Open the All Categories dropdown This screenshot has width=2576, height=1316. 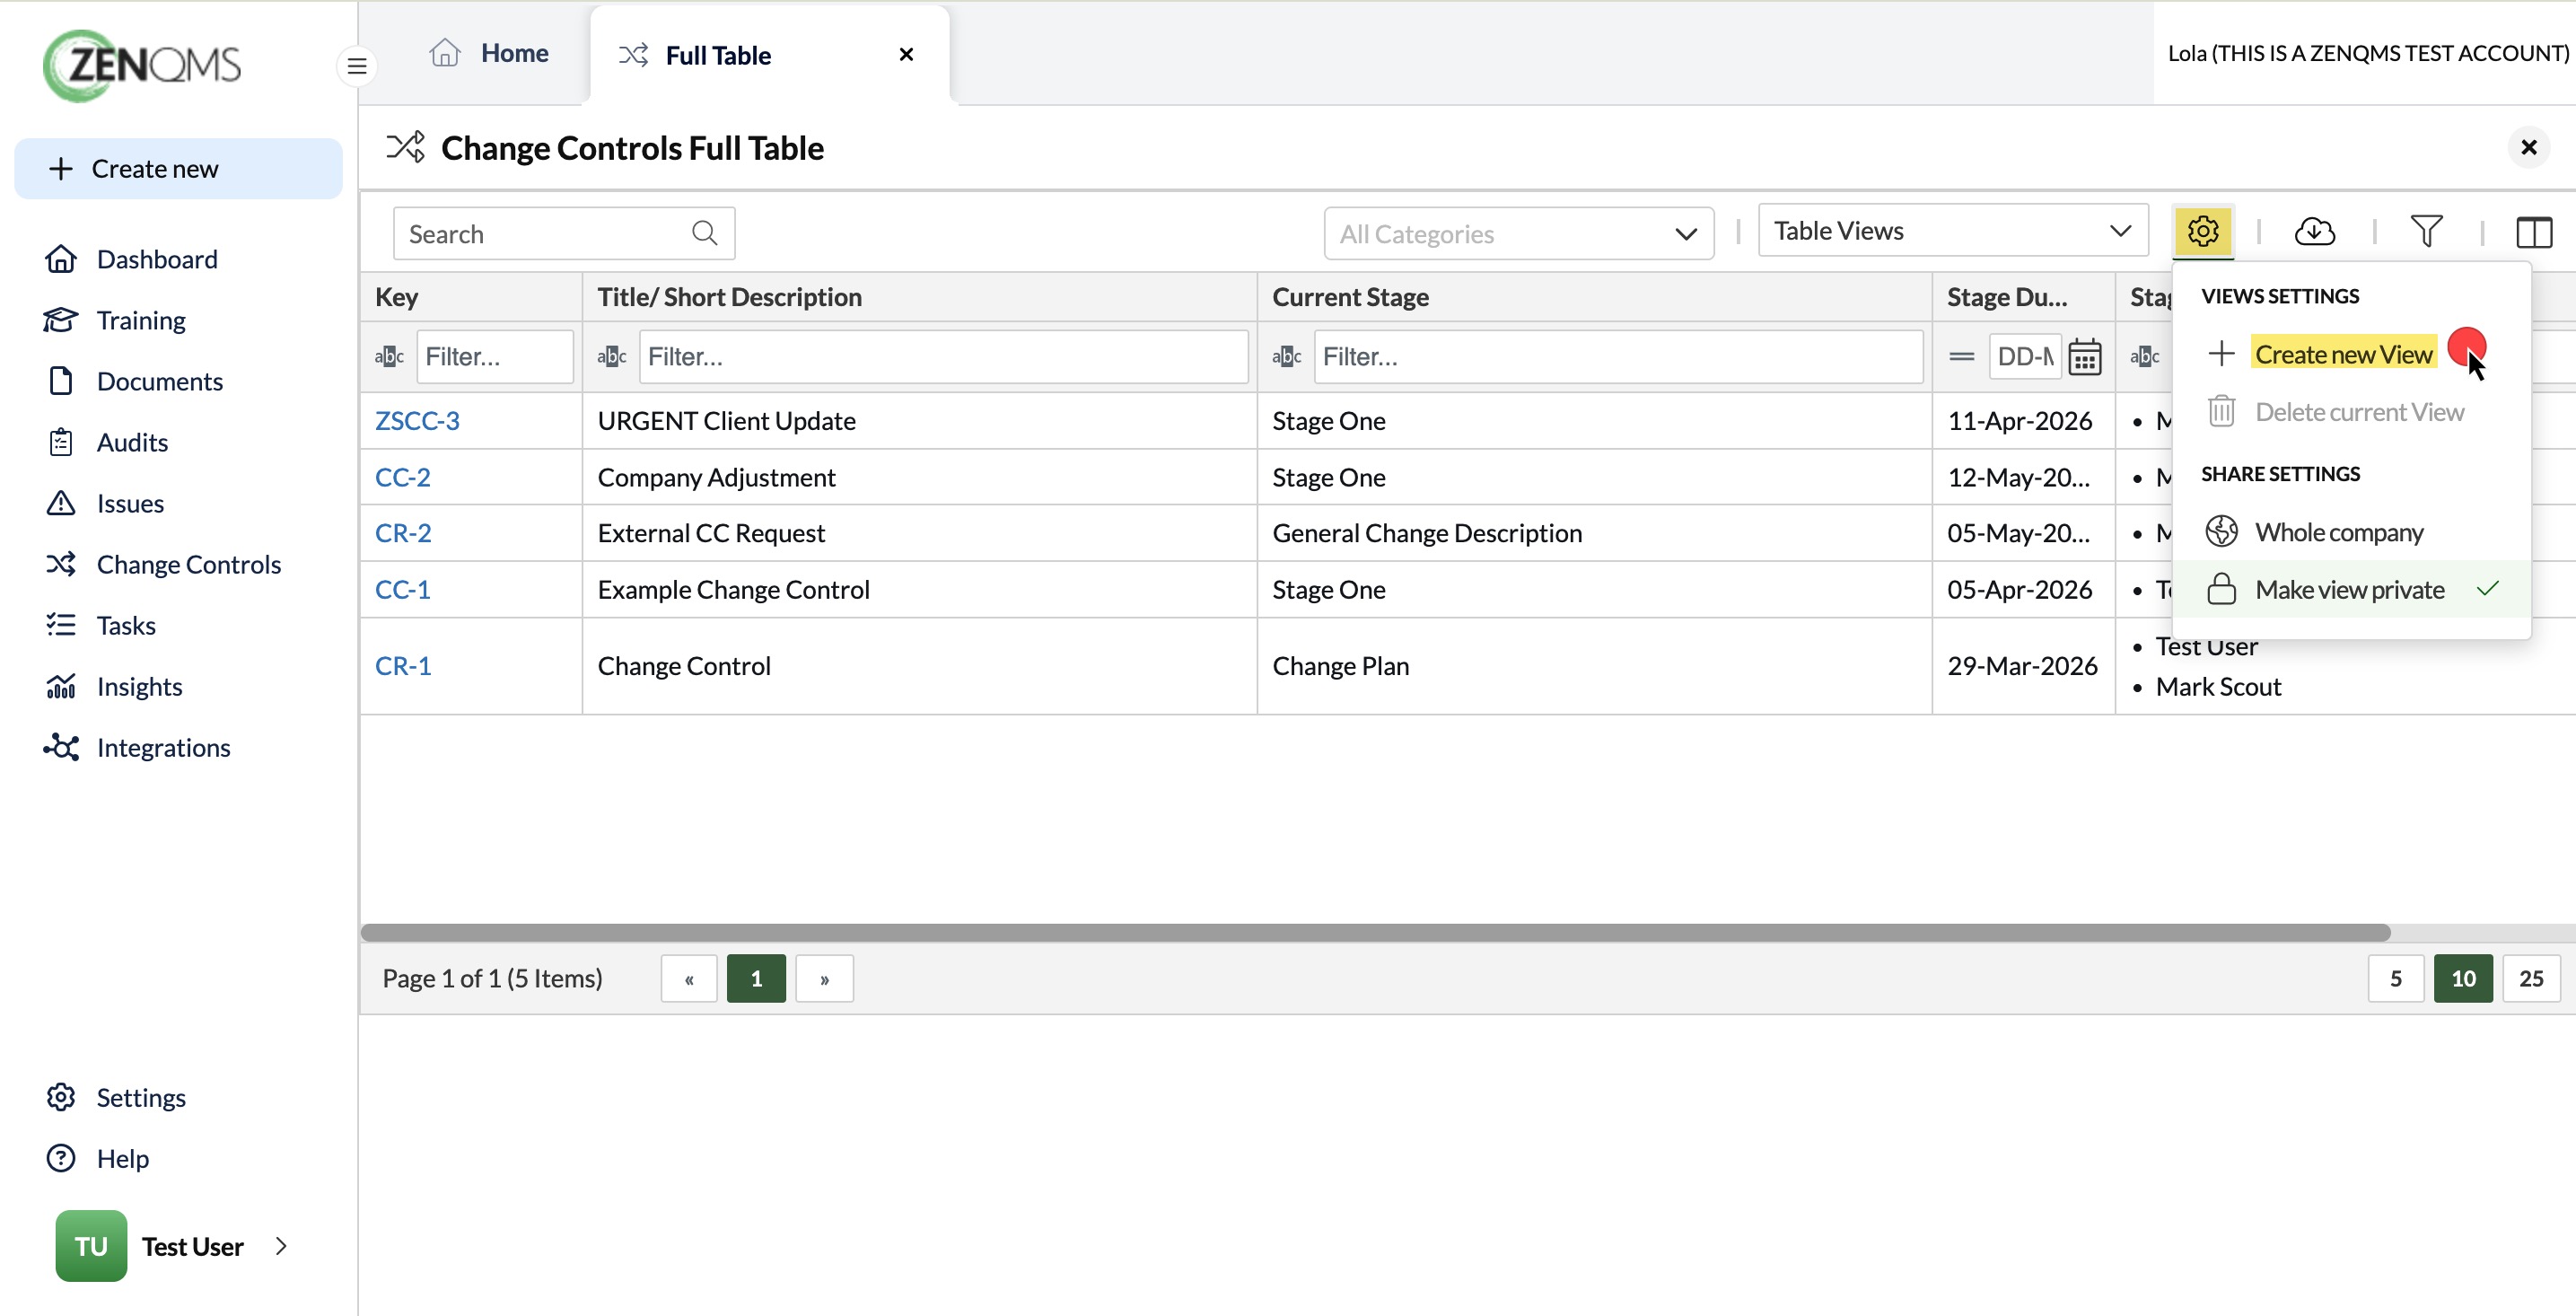coord(1518,233)
